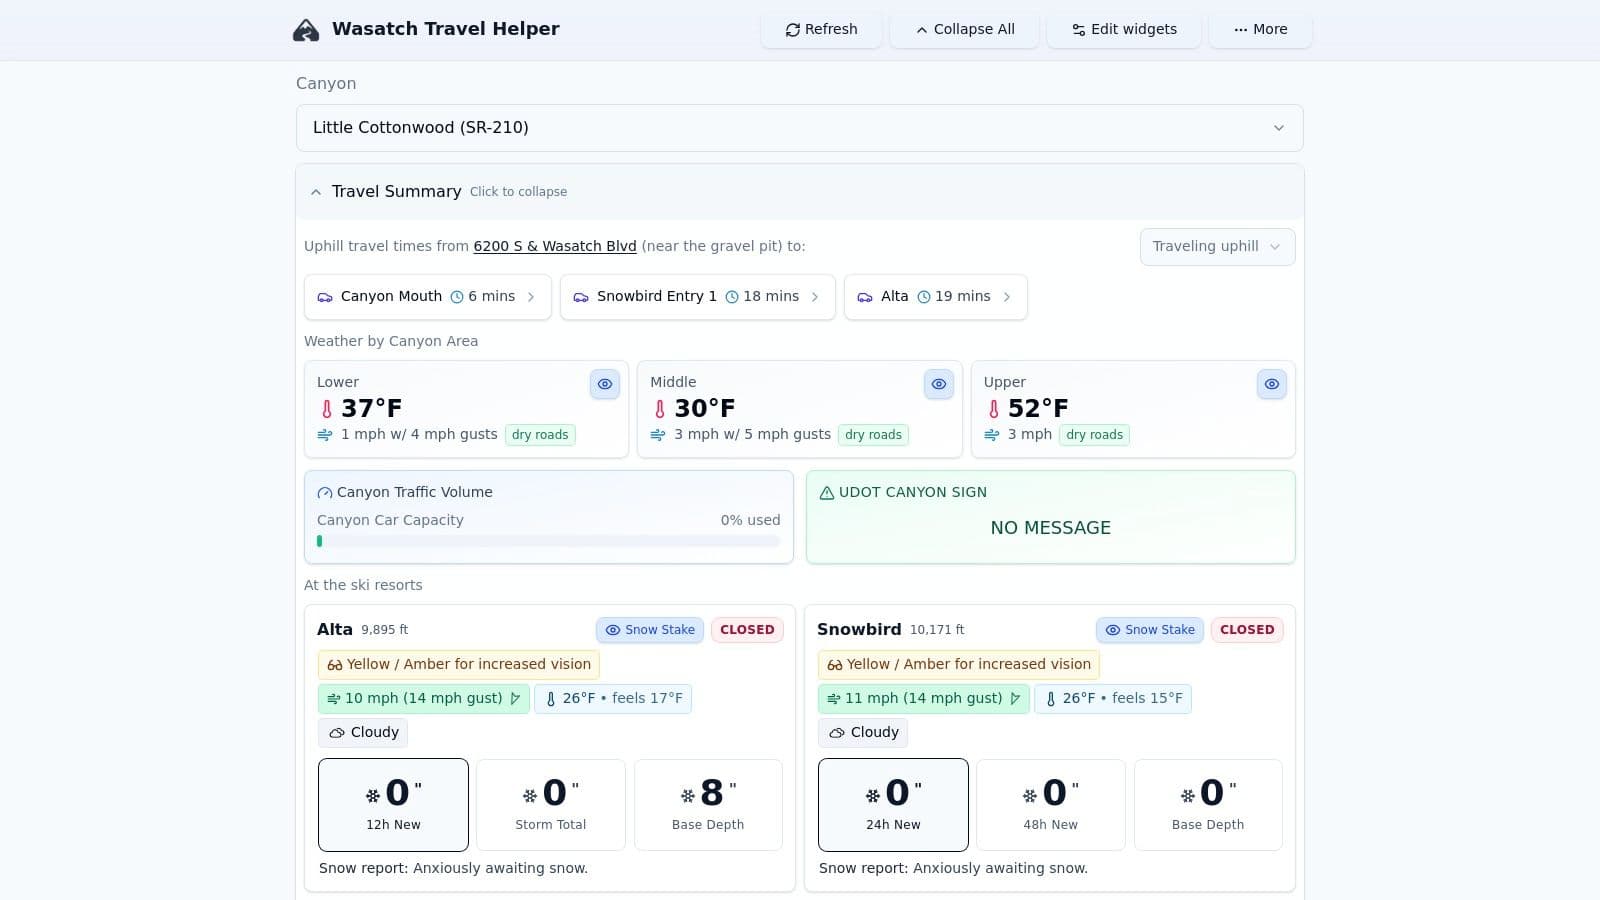
Task: Open the More menu
Action: coord(1260,30)
